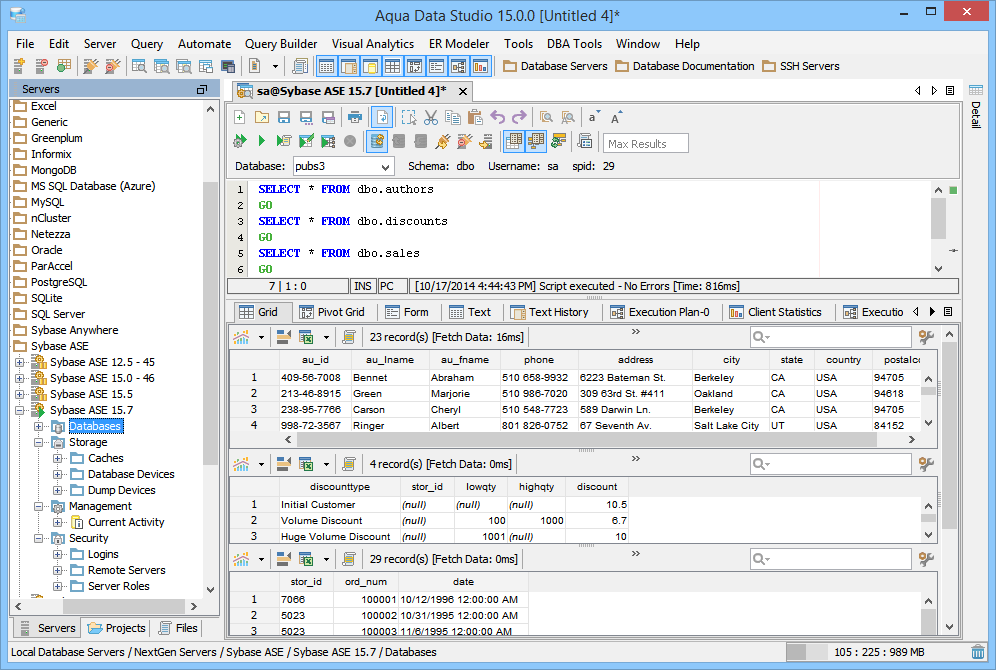This screenshot has height=670, width=996.
Task: Click the Execute (green play) icon
Action: pos(261,141)
